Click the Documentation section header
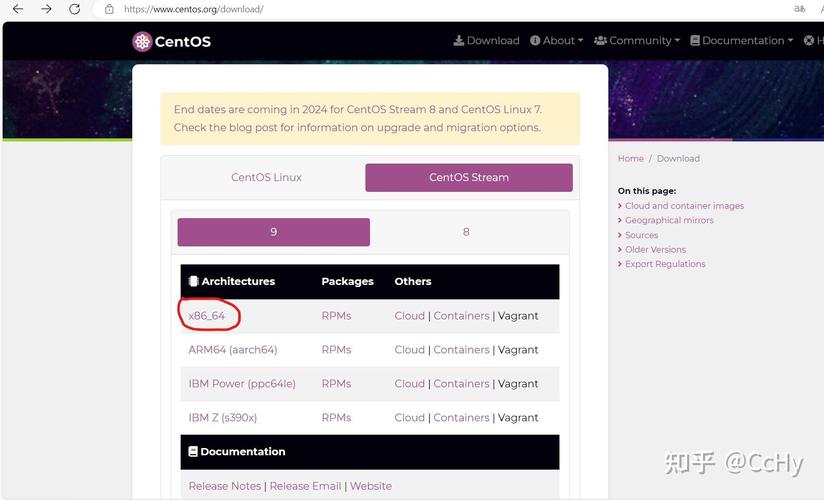 click(x=236, y=452)
